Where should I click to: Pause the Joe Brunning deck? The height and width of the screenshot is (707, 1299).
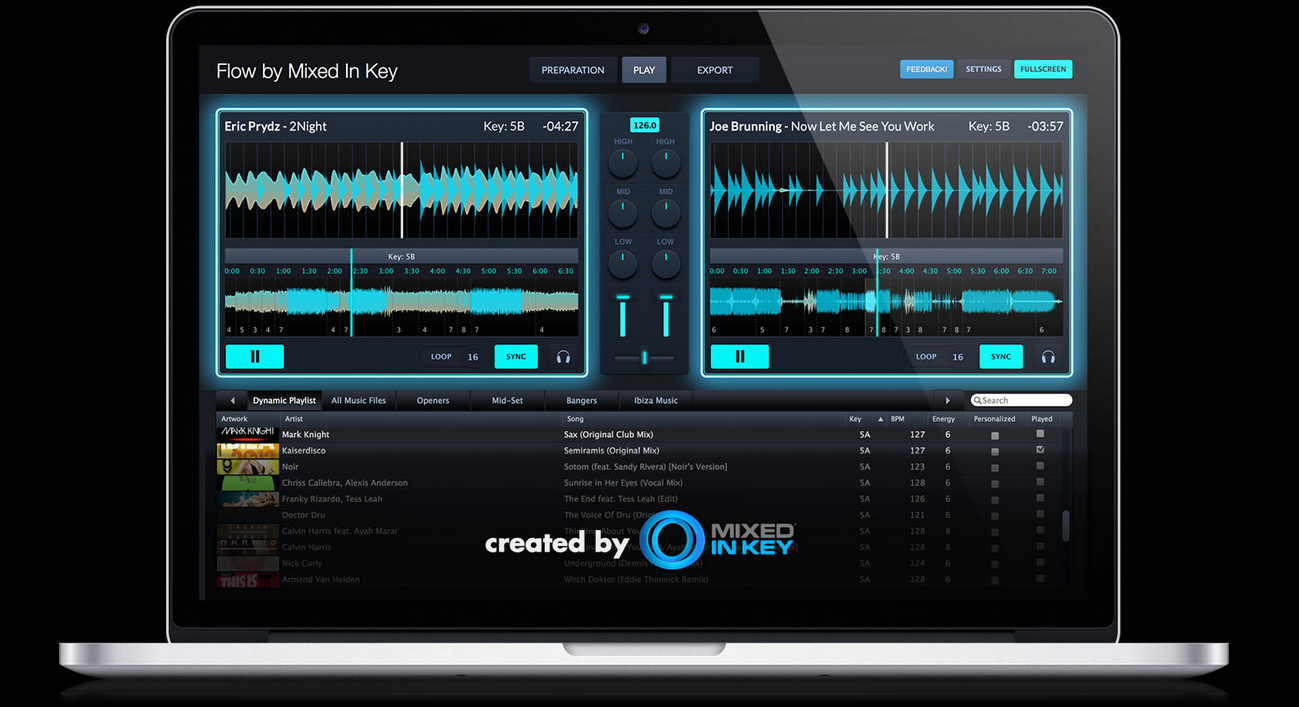[x=740, y=356]
